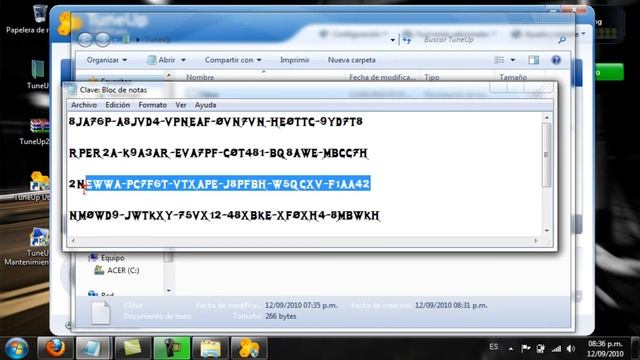Expand the view options dropdown arrow
Image resolution: width=640 pixels, height=360 pixels.
click(x=513, y=60)
